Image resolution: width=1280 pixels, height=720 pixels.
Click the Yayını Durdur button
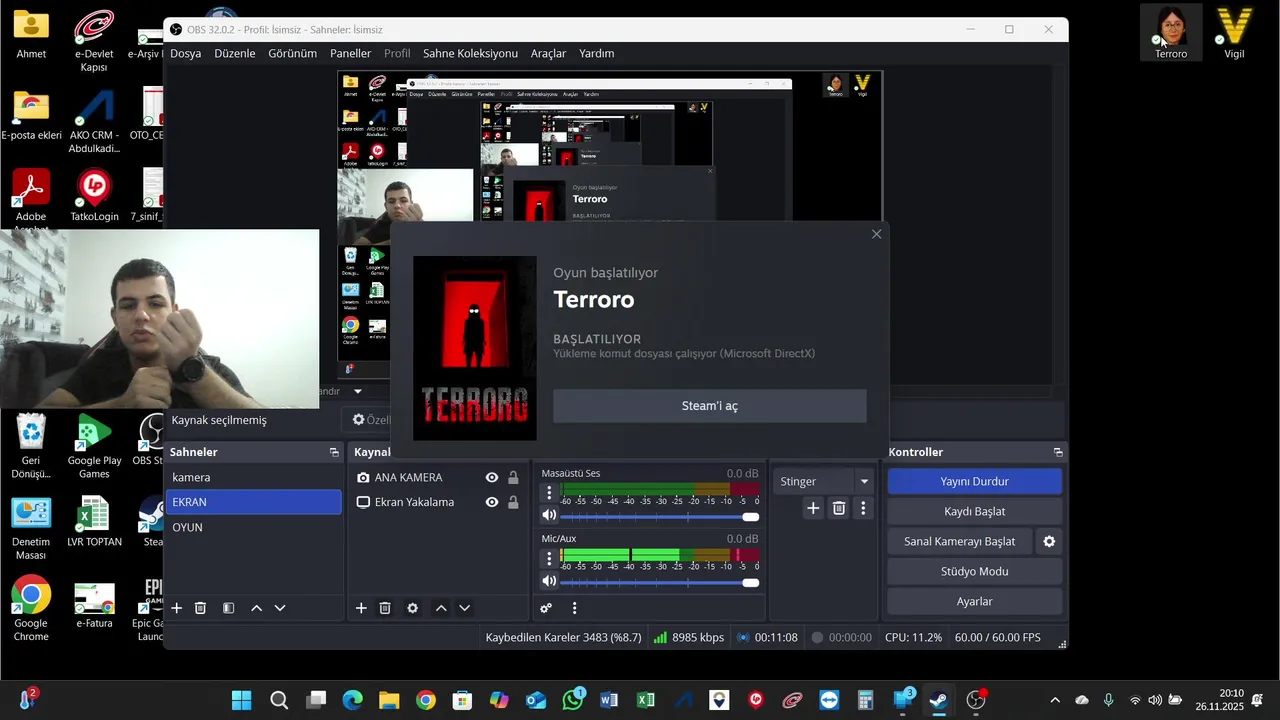pos(974,481)
